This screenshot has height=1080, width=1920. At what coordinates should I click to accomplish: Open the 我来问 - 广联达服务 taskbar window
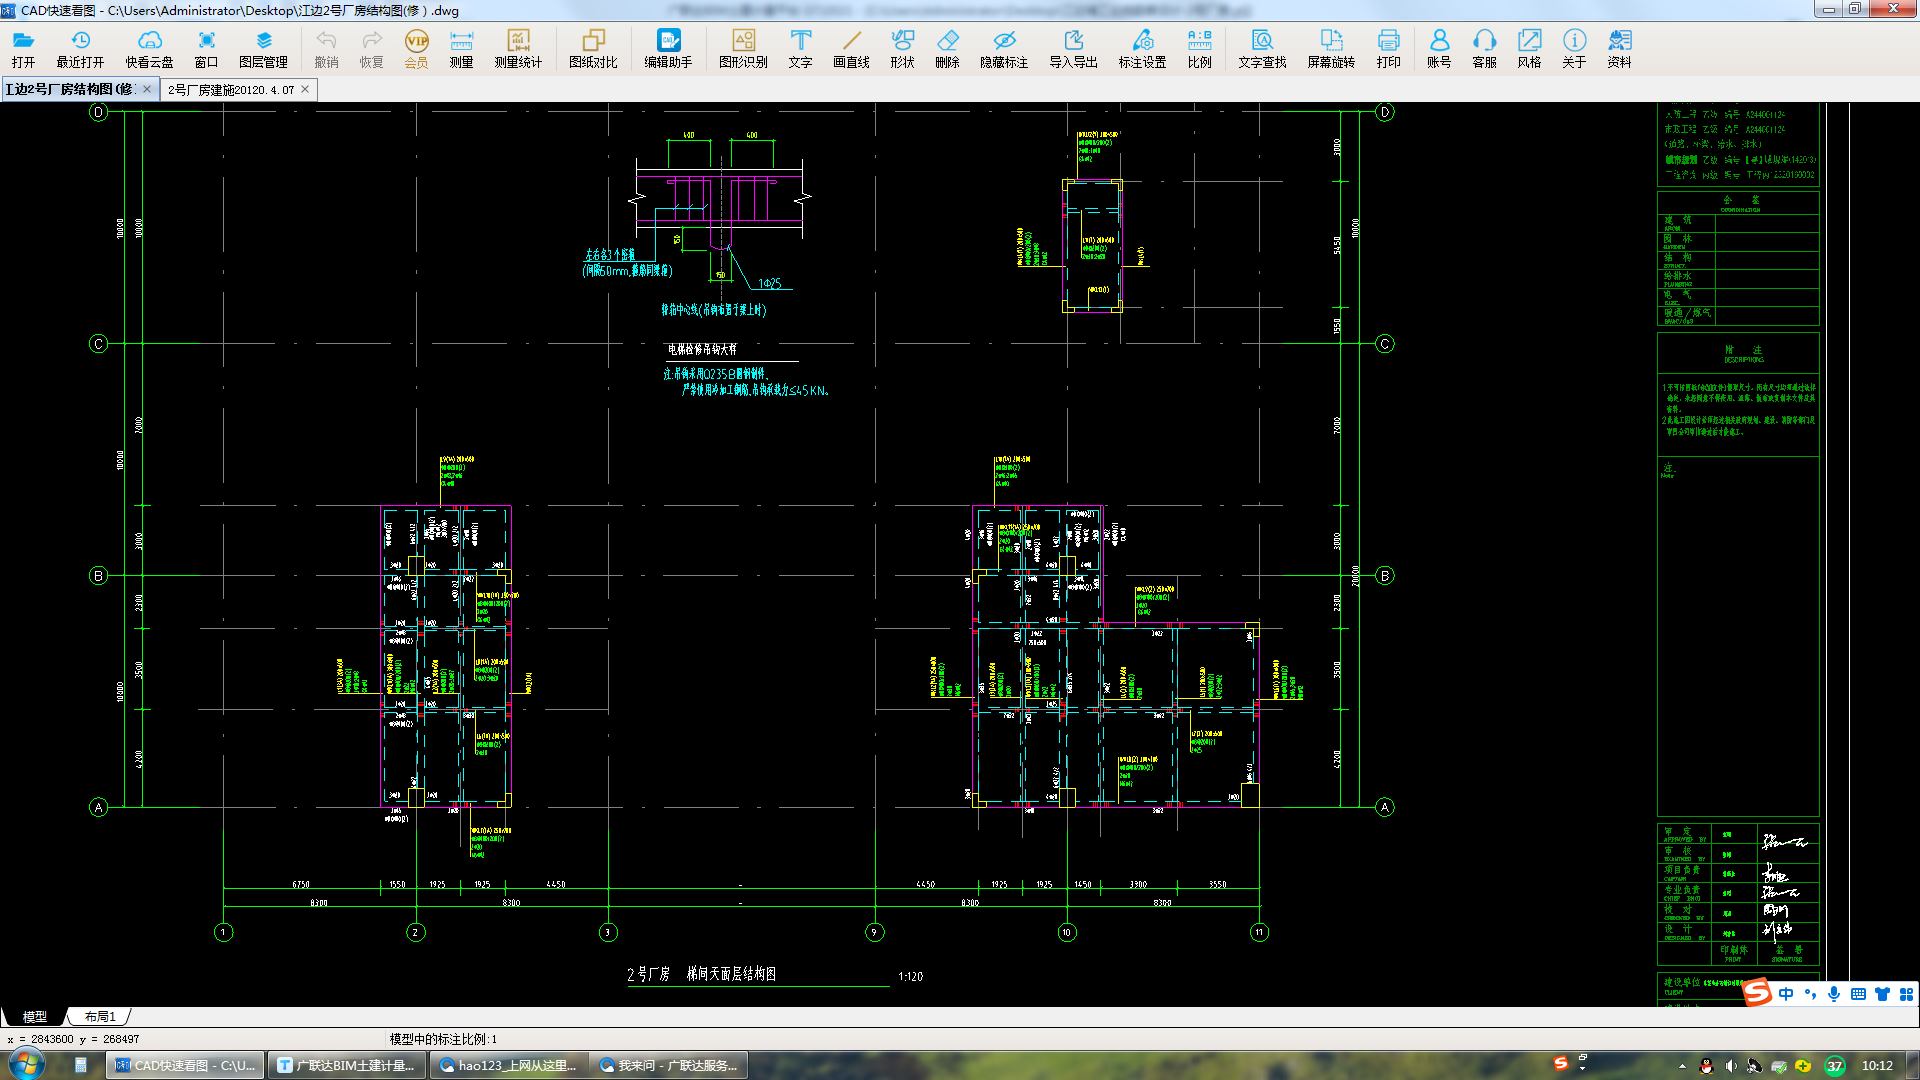point(669,1065)
